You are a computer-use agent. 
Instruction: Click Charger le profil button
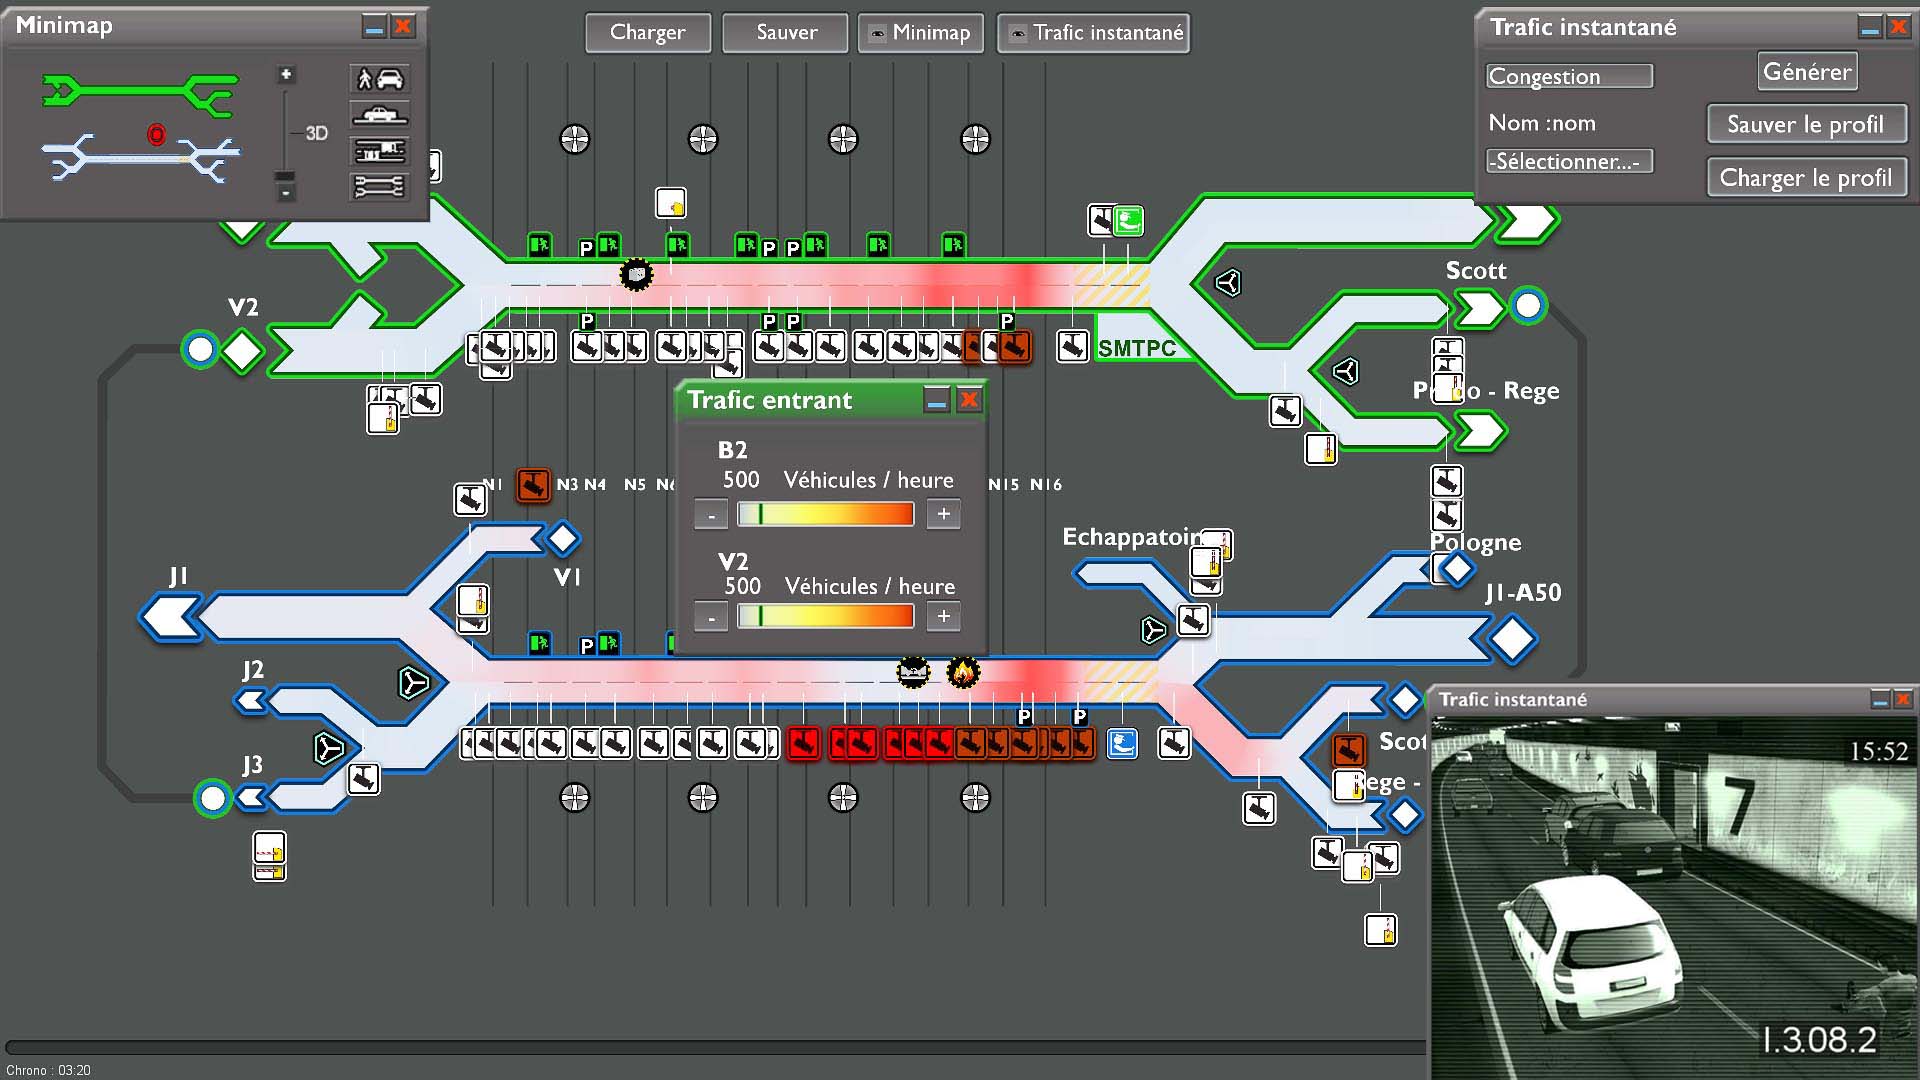coord(1806,178)
